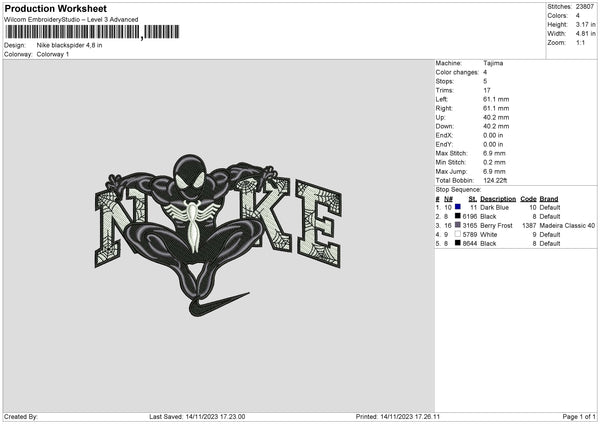This screenshot has width=600, height=424.
Task: Click the Height value 3.17 in
Action: pos(585,24)
